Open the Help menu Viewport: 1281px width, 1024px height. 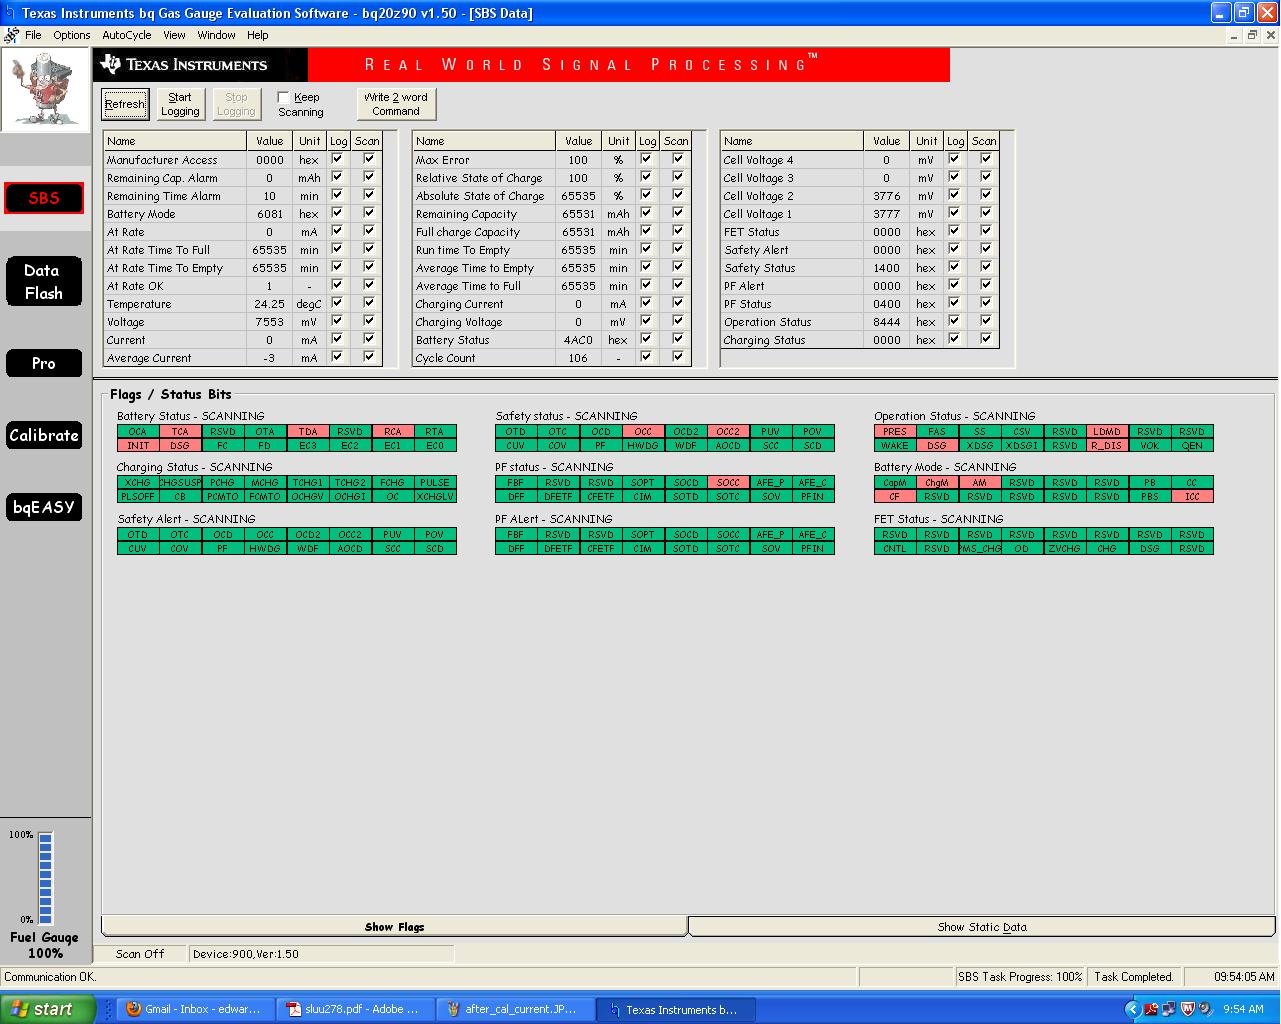258,35
